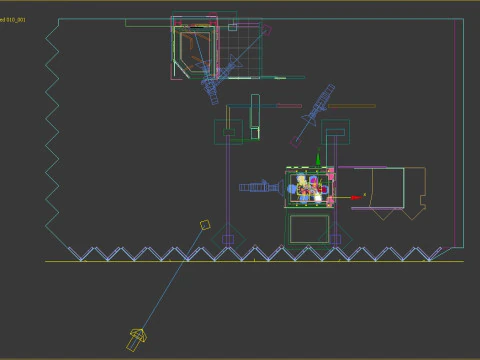Click the viewport label 'ed 010_001'
Image resolution: width=480 pixels, height=360 pixels.
tap(13, 20)
